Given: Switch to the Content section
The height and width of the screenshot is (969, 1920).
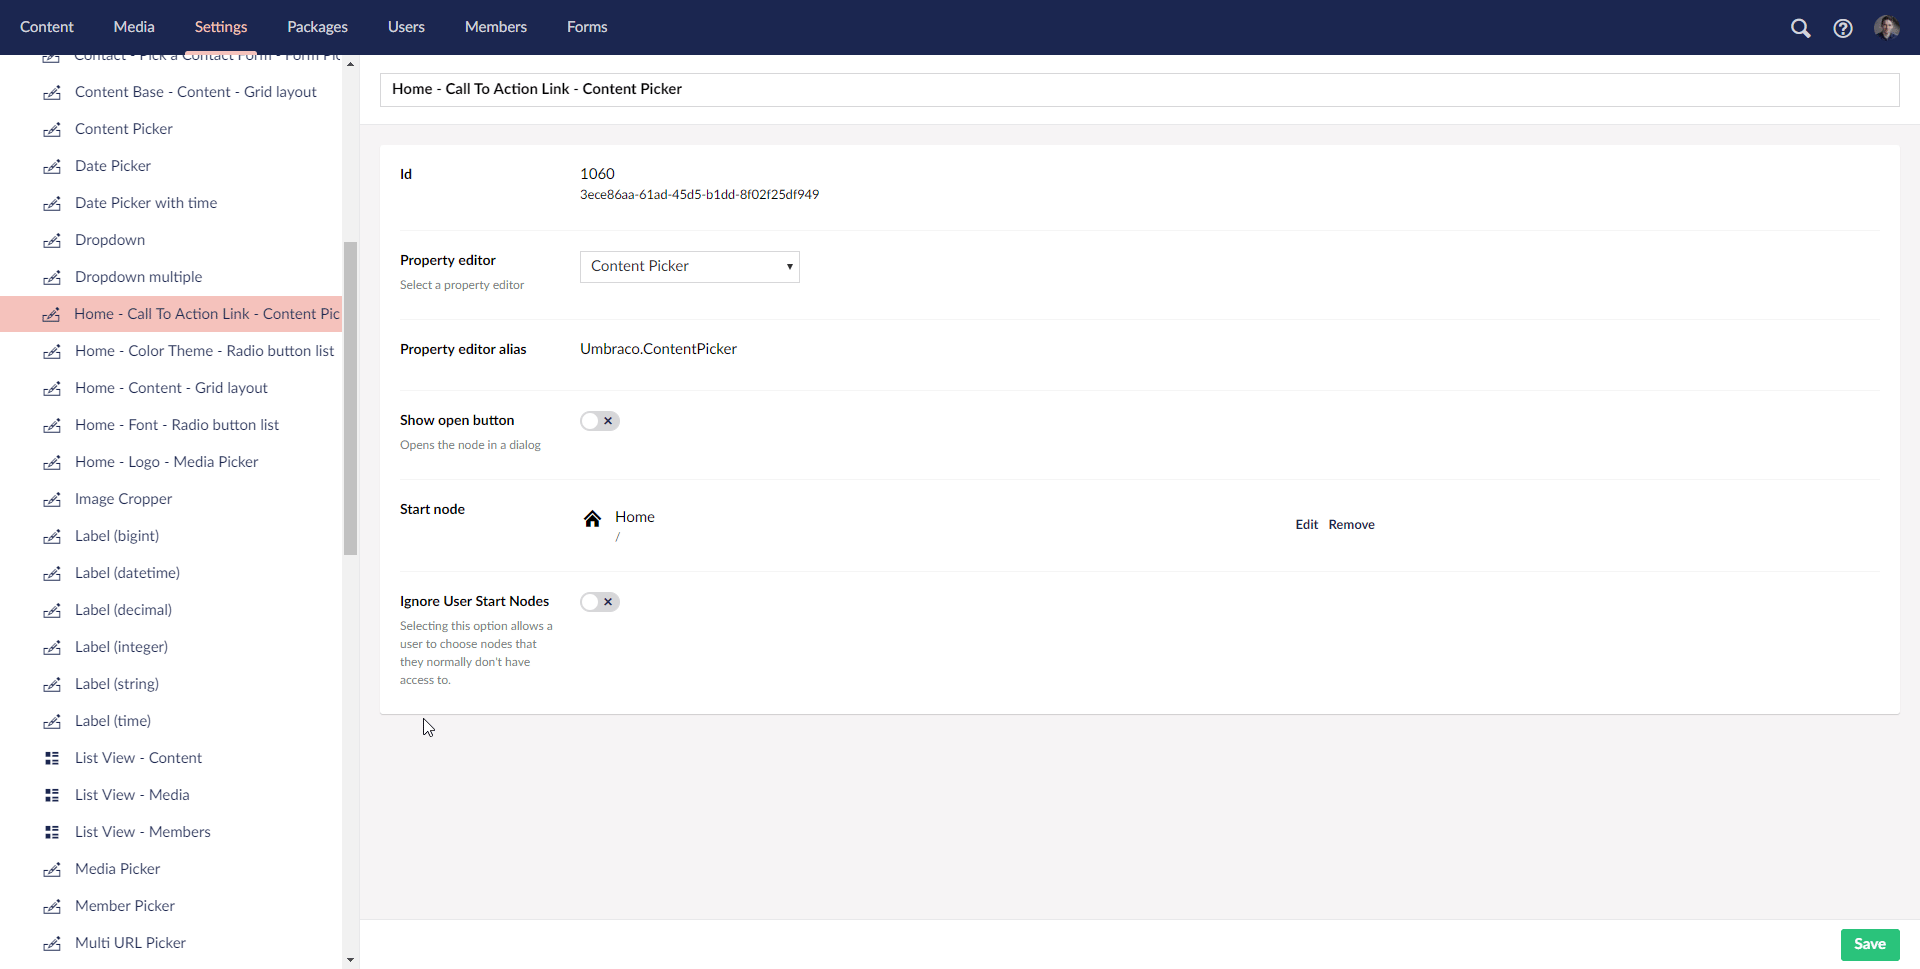Looking at the screenshot, I should pos(46,27).
